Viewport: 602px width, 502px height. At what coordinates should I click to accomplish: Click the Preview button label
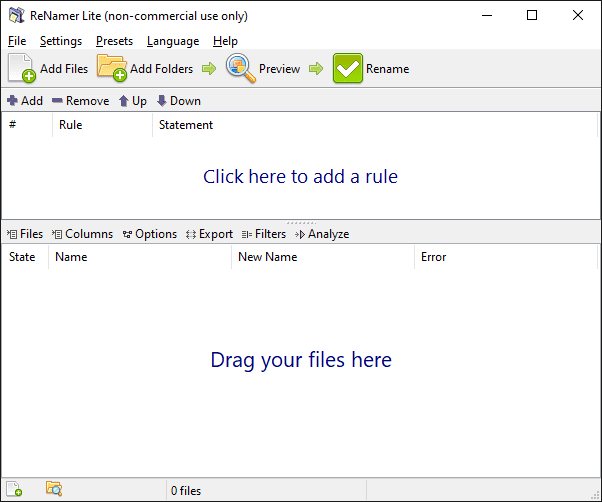pos(280,69)
